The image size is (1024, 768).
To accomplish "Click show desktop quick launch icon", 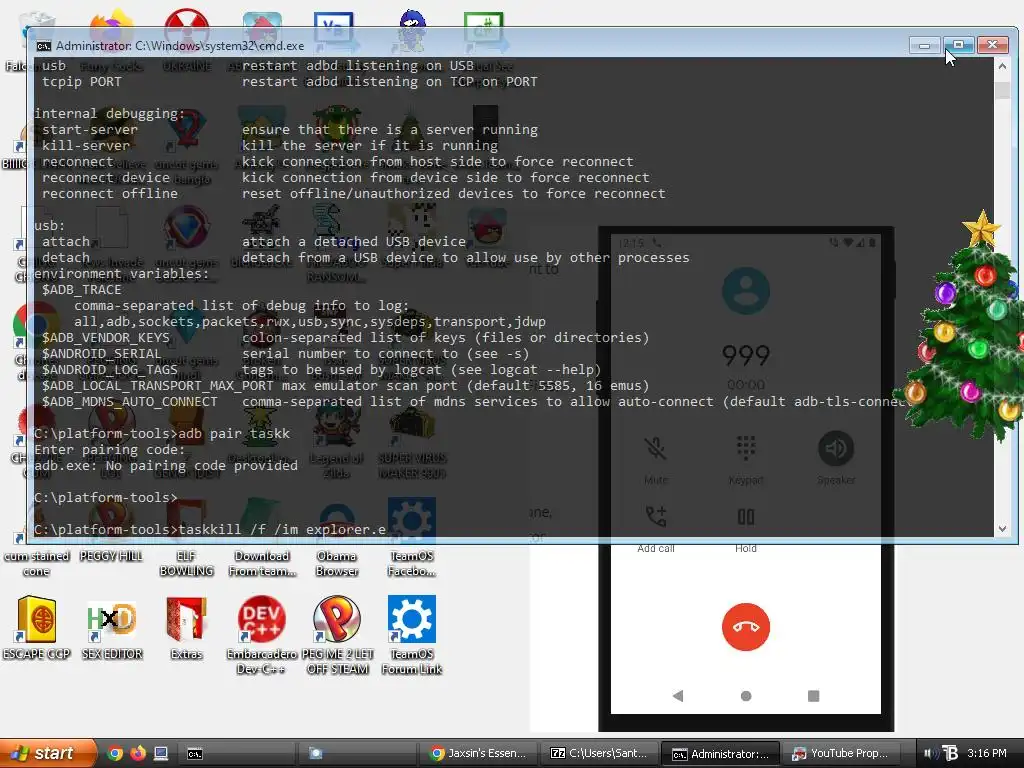I will tap(161, 754).
